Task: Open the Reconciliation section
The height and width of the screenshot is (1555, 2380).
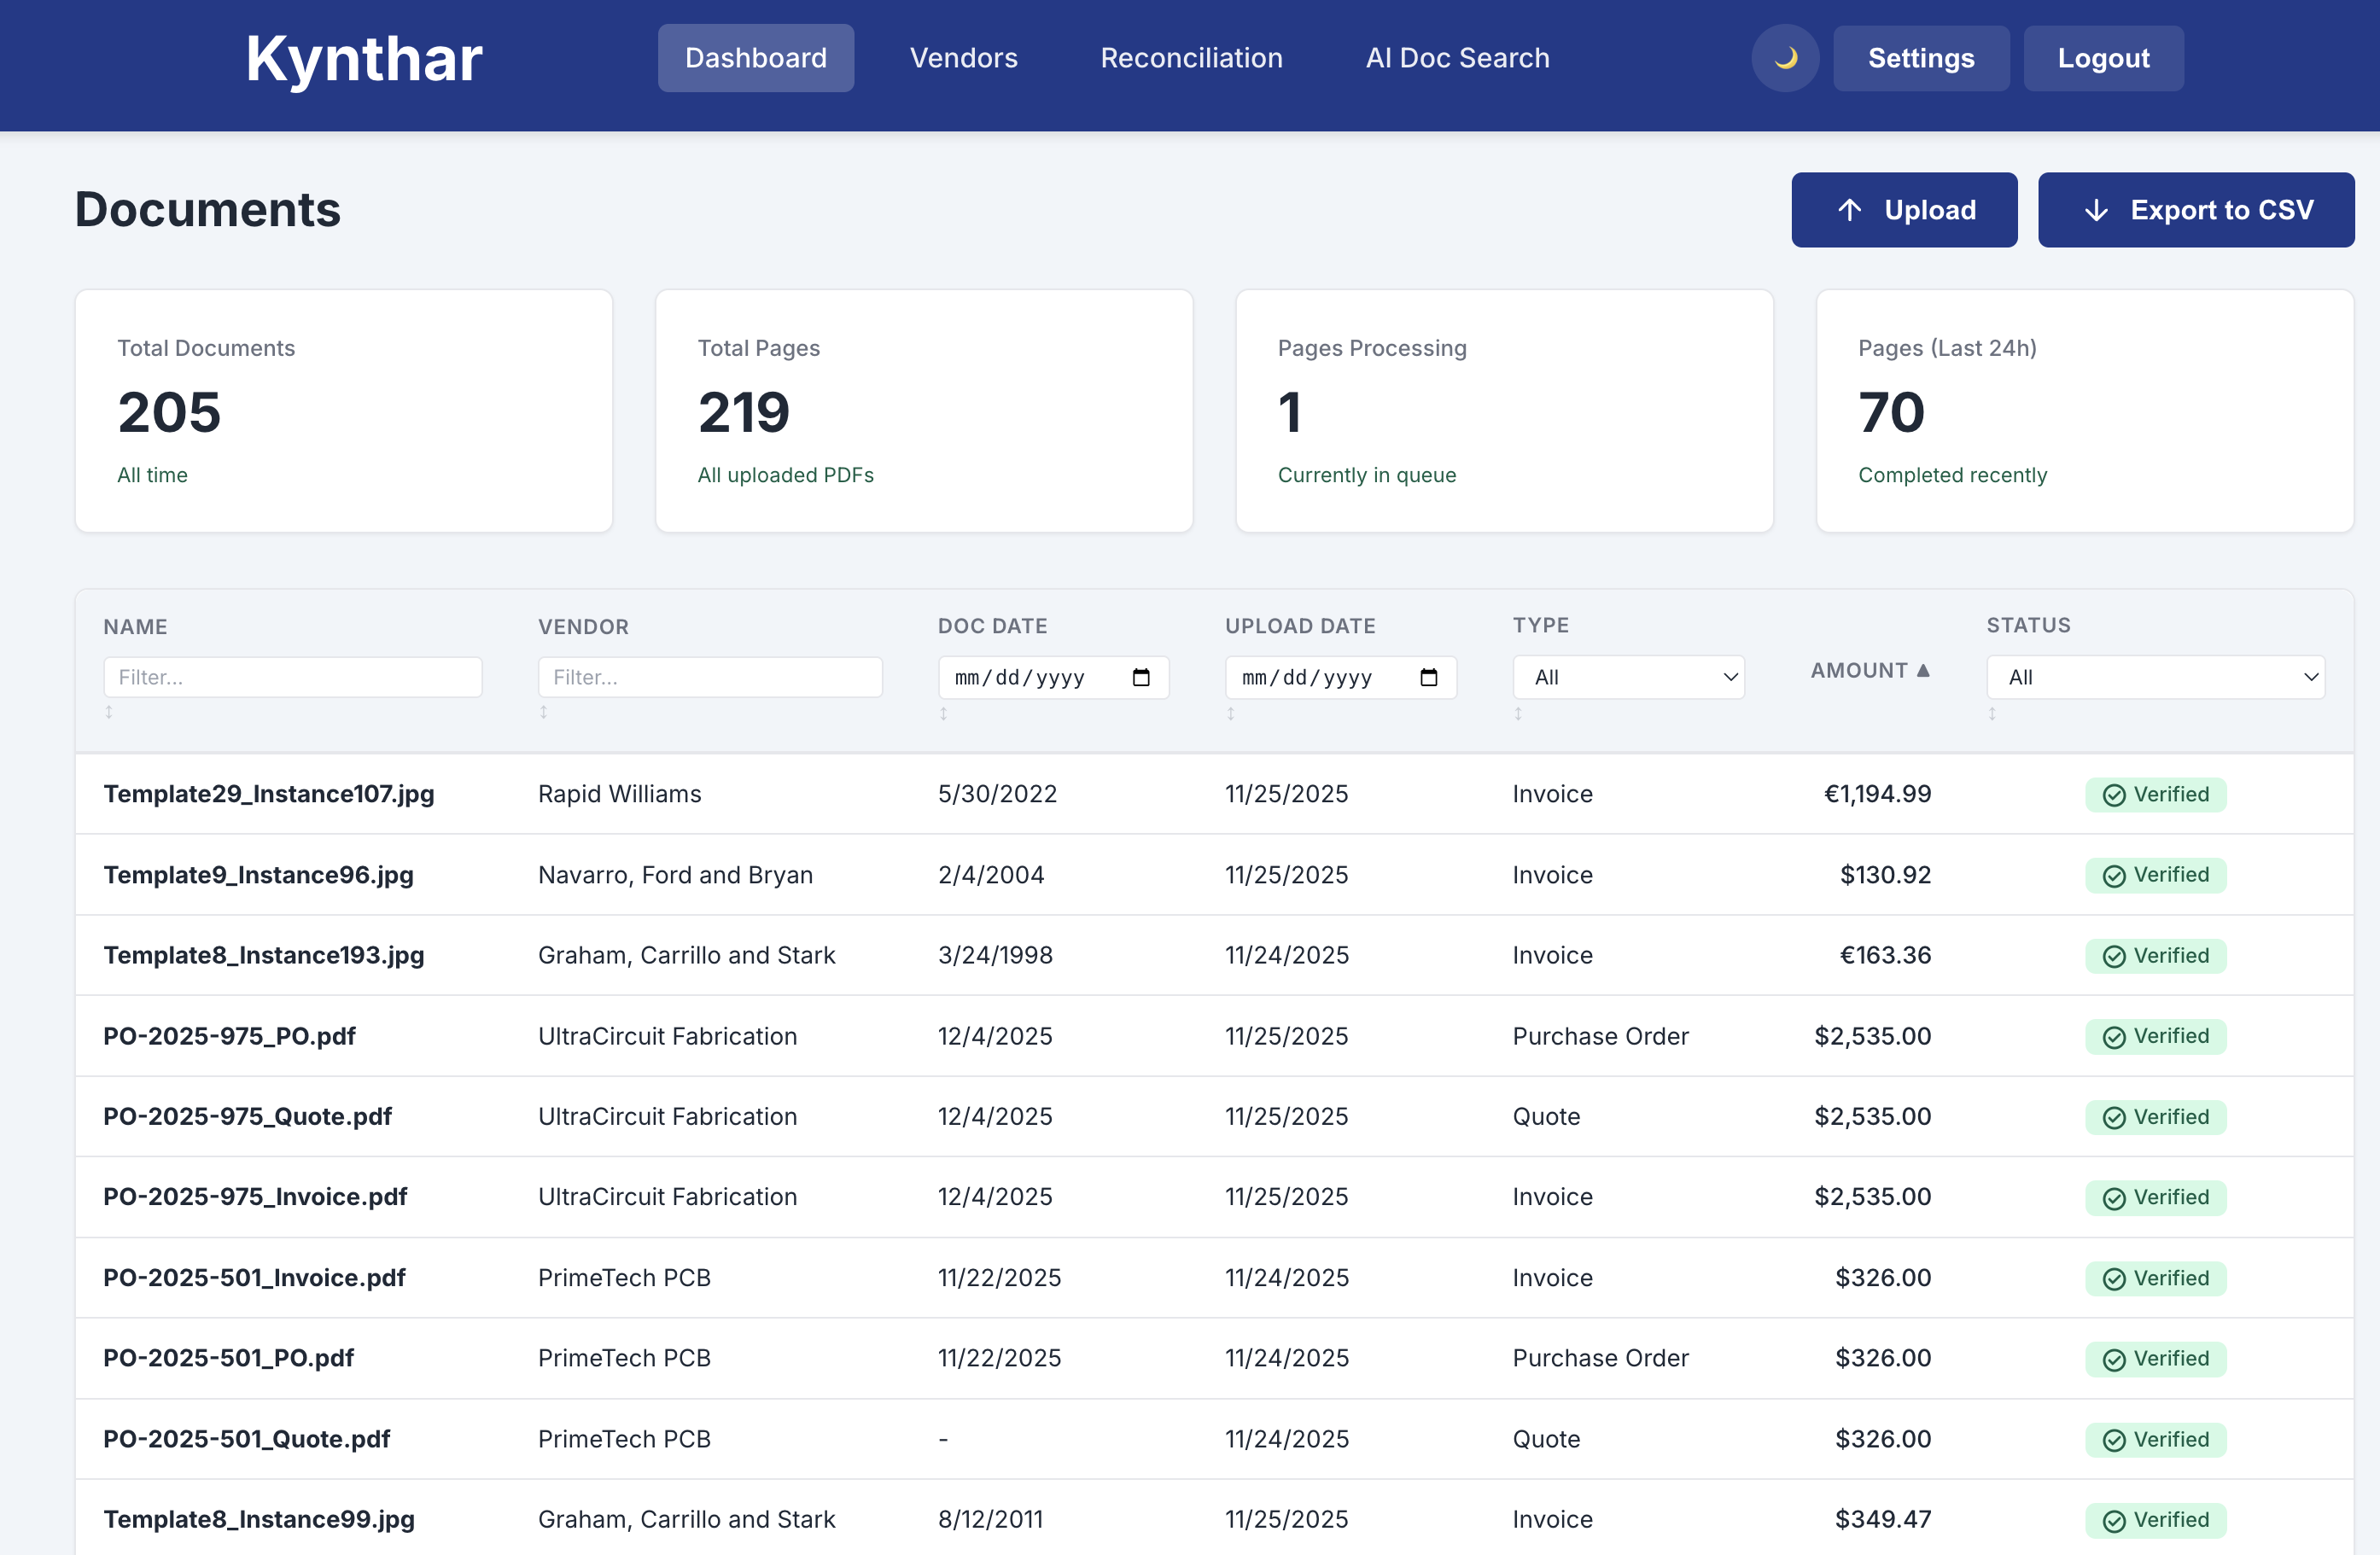Action: point(1191,58)
